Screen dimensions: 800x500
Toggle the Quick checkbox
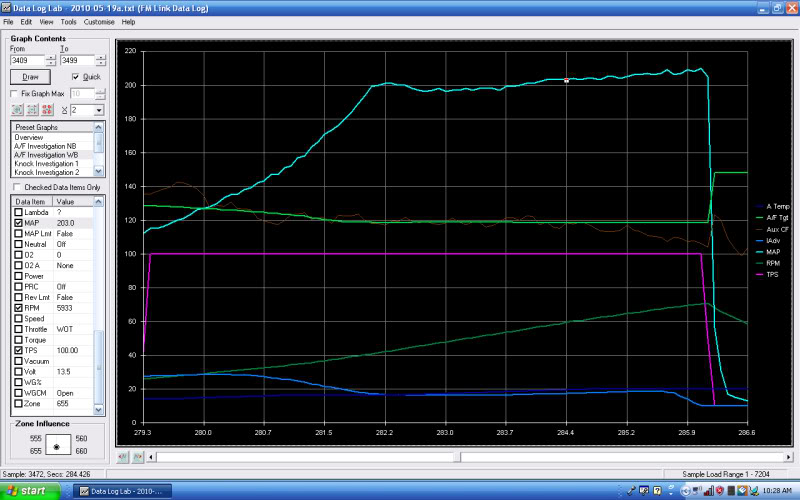tap(74, 76)
